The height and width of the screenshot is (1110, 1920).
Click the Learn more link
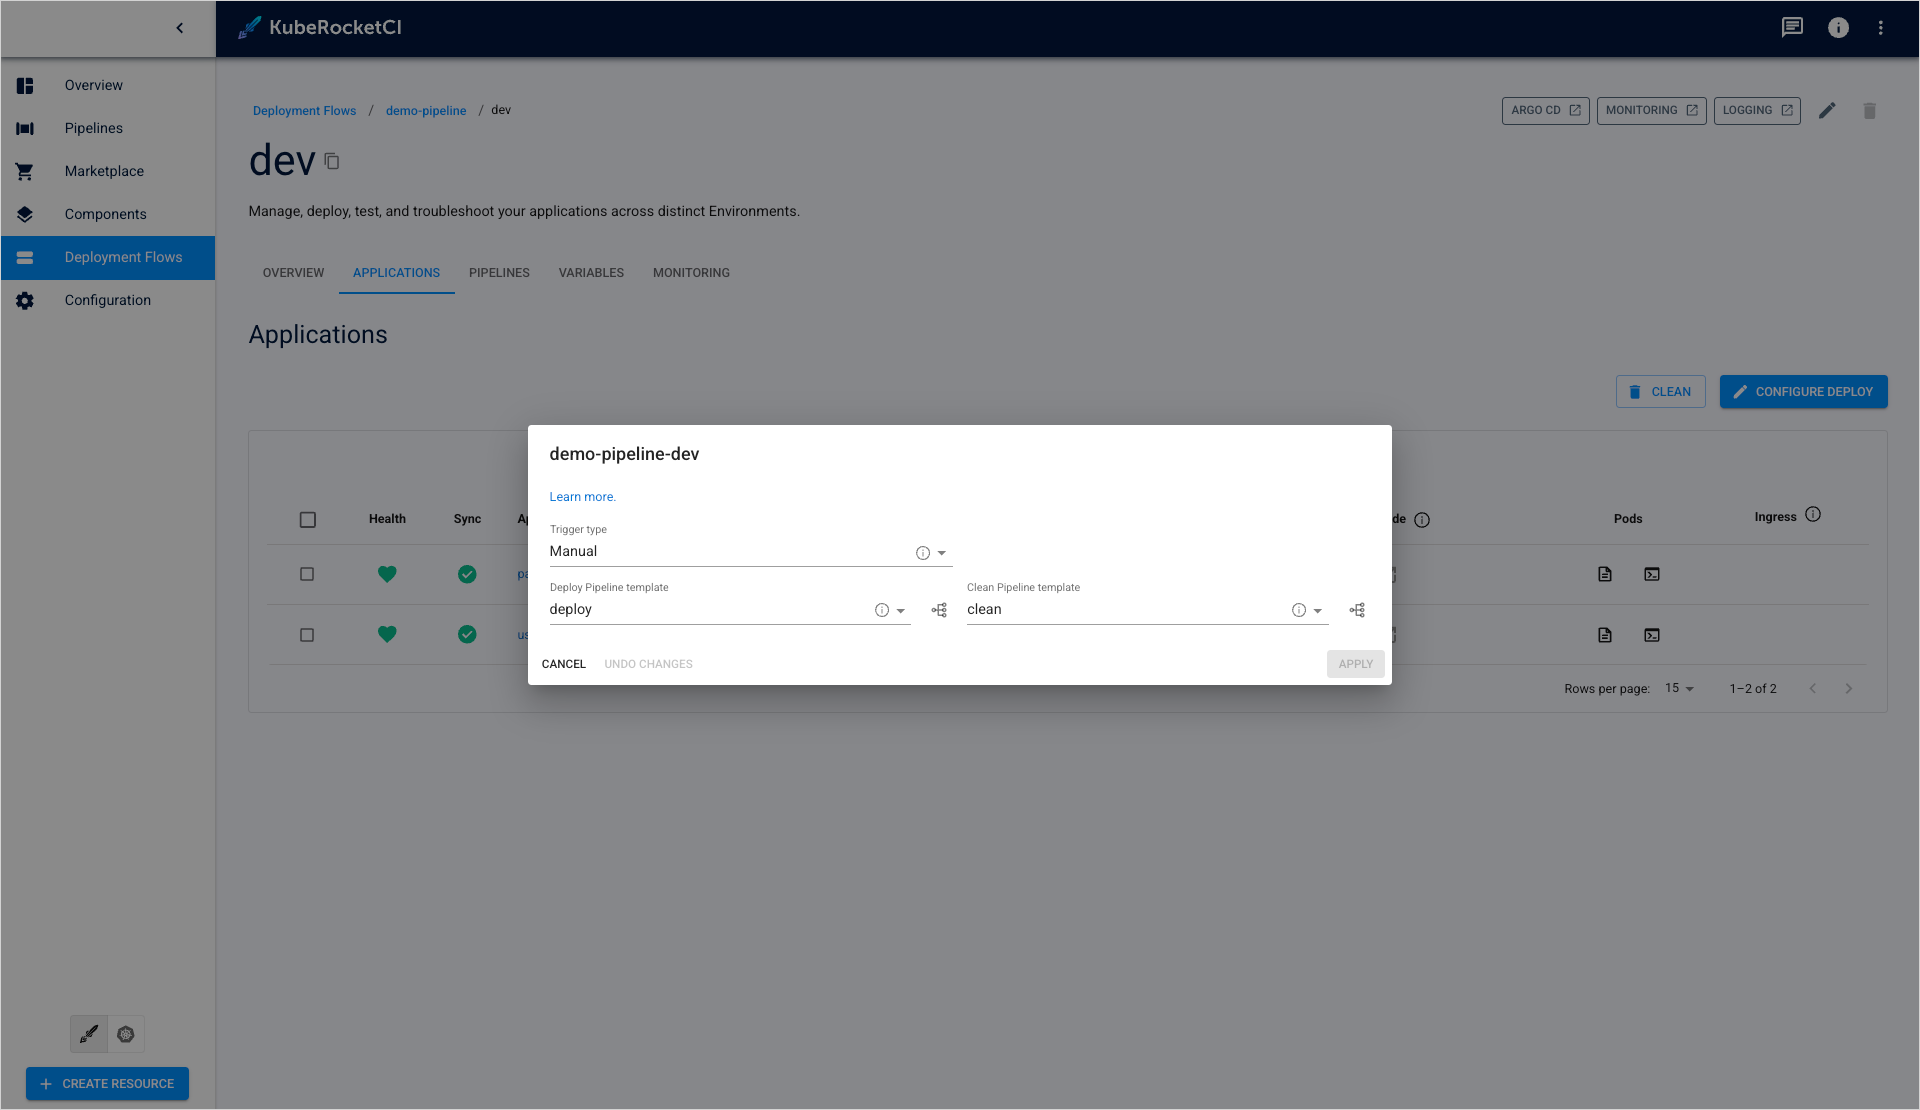[x=582, y=496]
